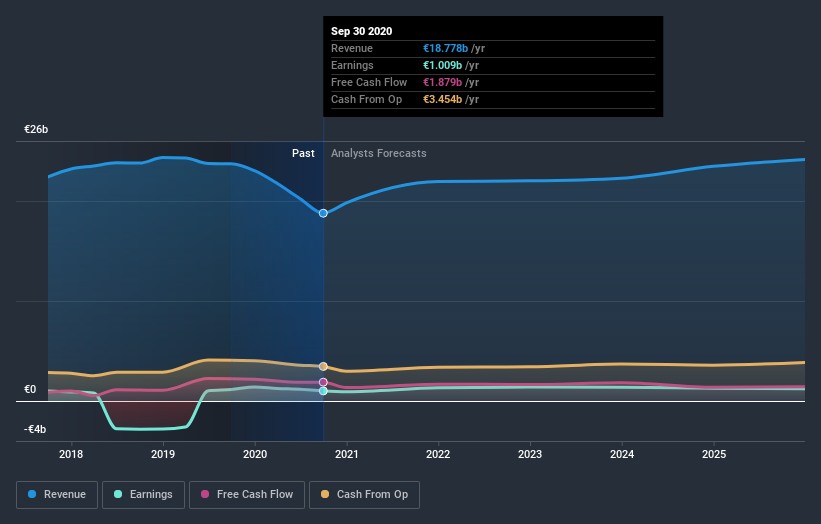Image resolution: width=821 pixels, height=524 pixels.
Task: Toggle the Cash From Op legend button
Action: pyautogui.click(x=364, y=495)
